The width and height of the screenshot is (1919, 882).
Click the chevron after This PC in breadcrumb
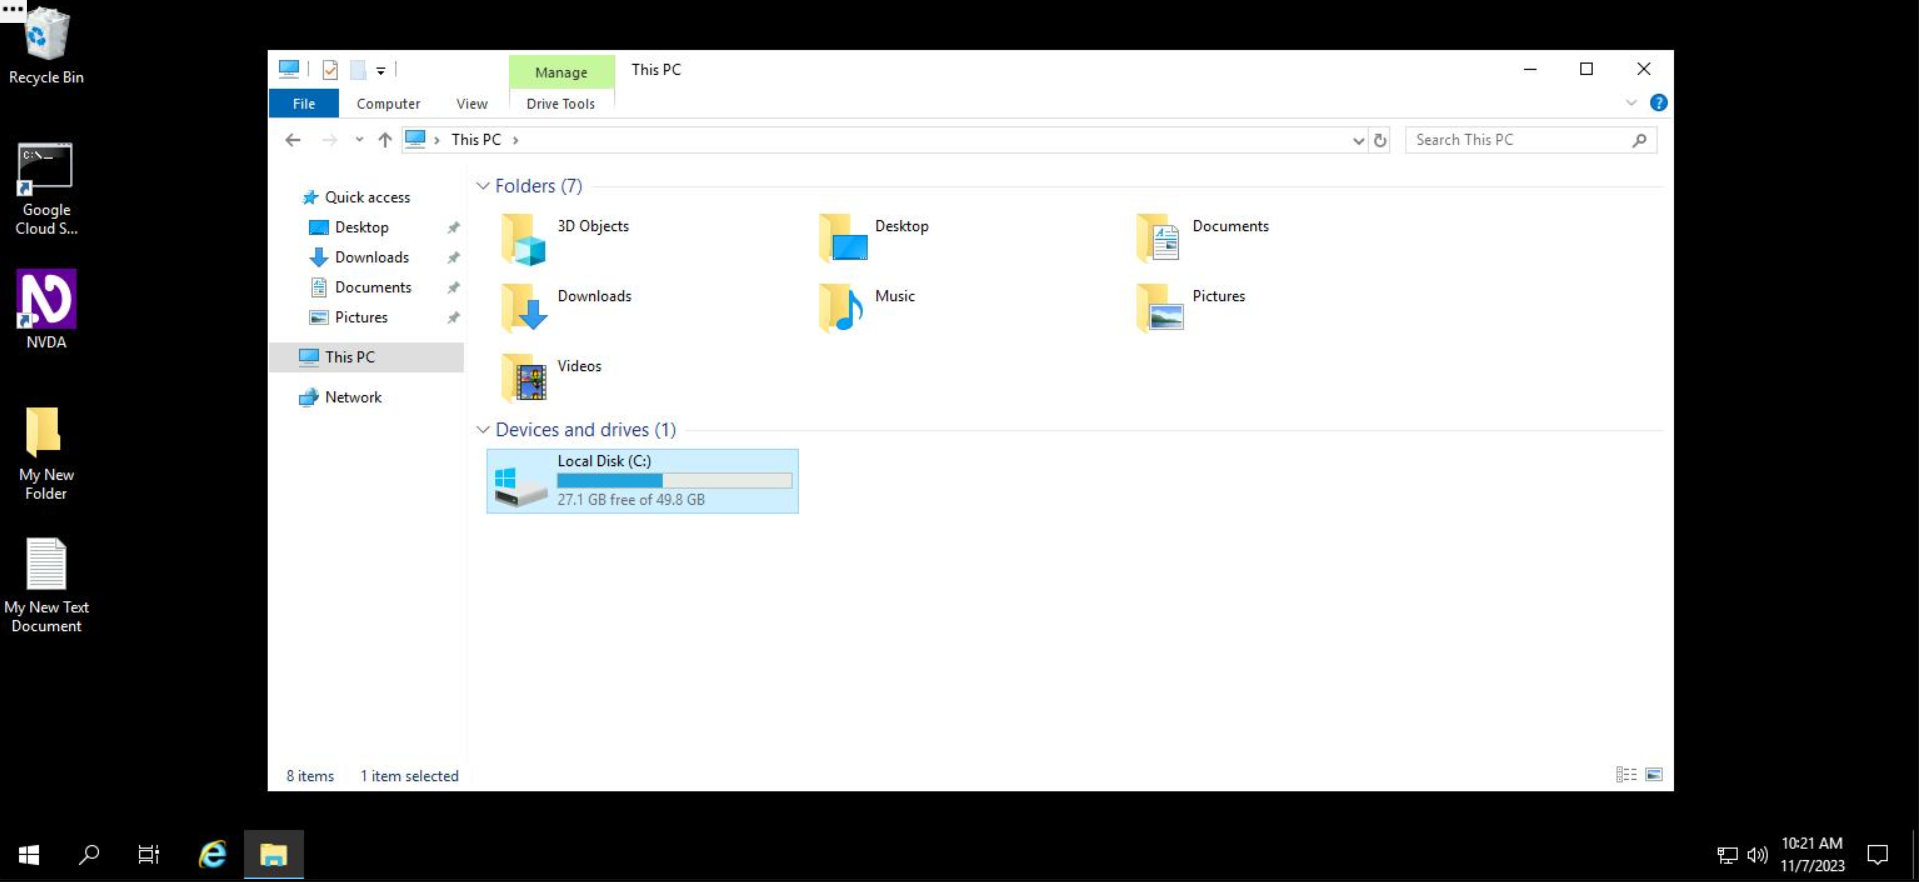point(516,140)
